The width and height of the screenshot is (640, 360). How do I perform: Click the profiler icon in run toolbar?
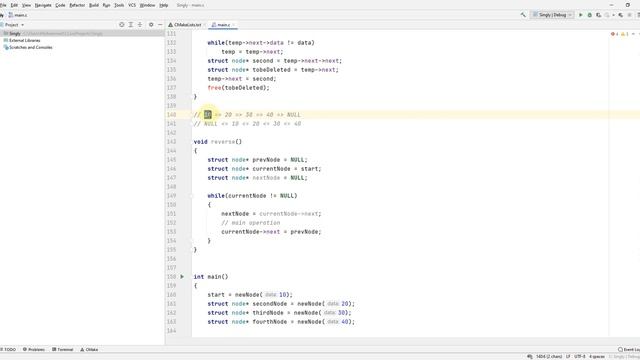(x=608, y=15)
